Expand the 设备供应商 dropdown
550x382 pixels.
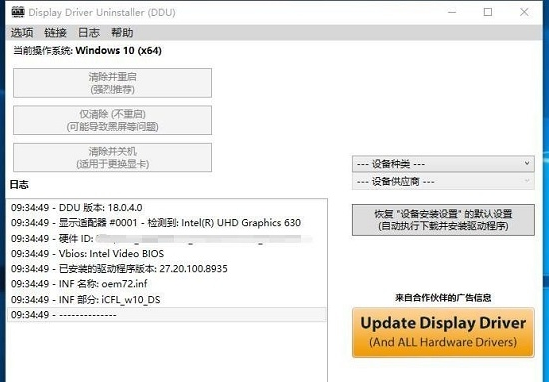(x=443, y=182)
